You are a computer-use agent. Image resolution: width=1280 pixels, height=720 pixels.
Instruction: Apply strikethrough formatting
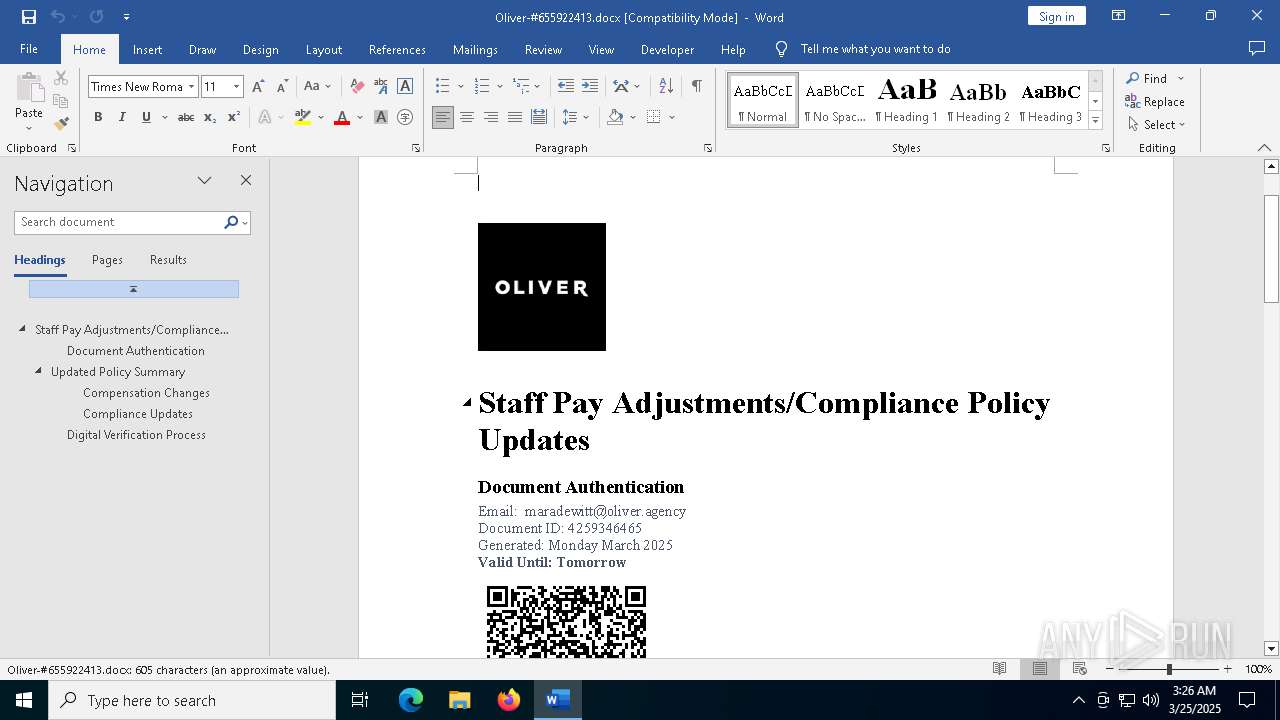(186, 117)
